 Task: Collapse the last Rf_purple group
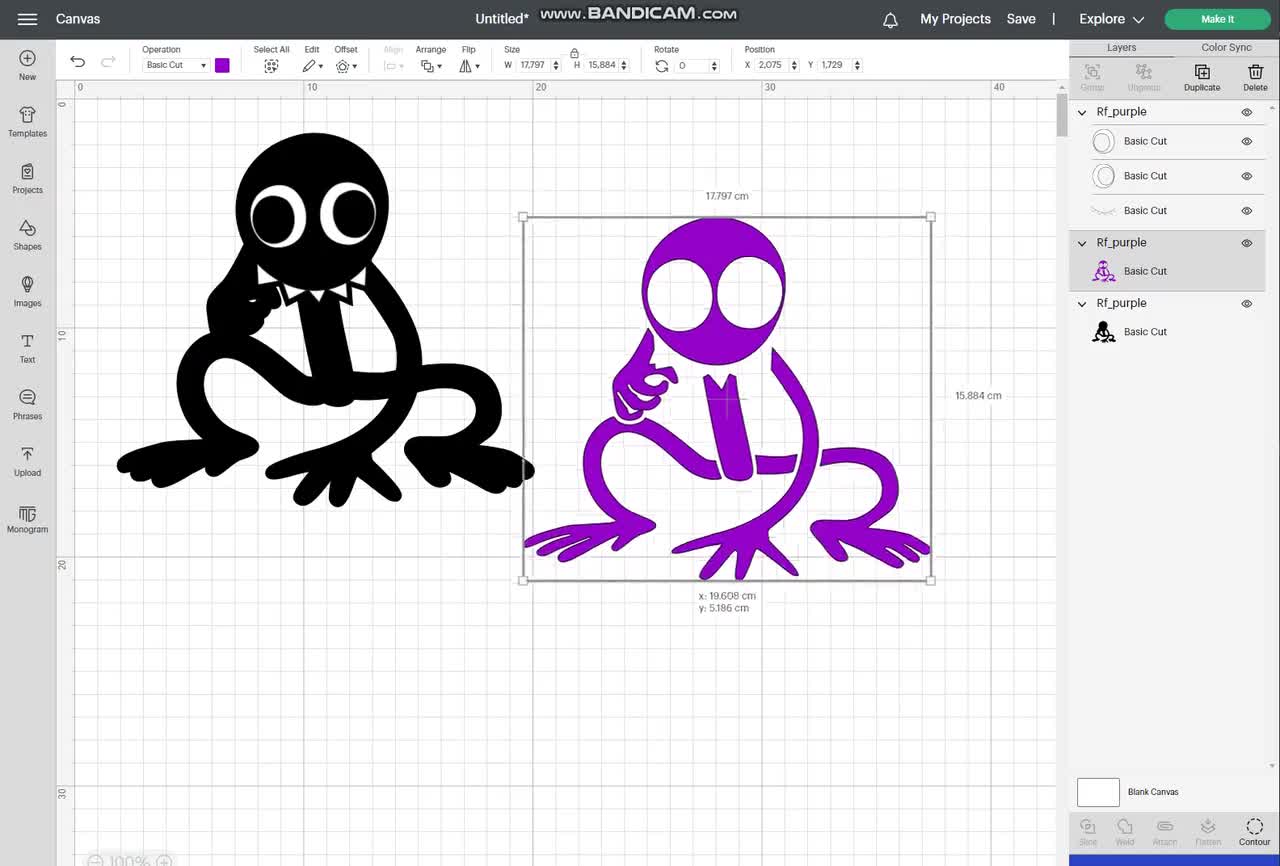[1082, 304]
